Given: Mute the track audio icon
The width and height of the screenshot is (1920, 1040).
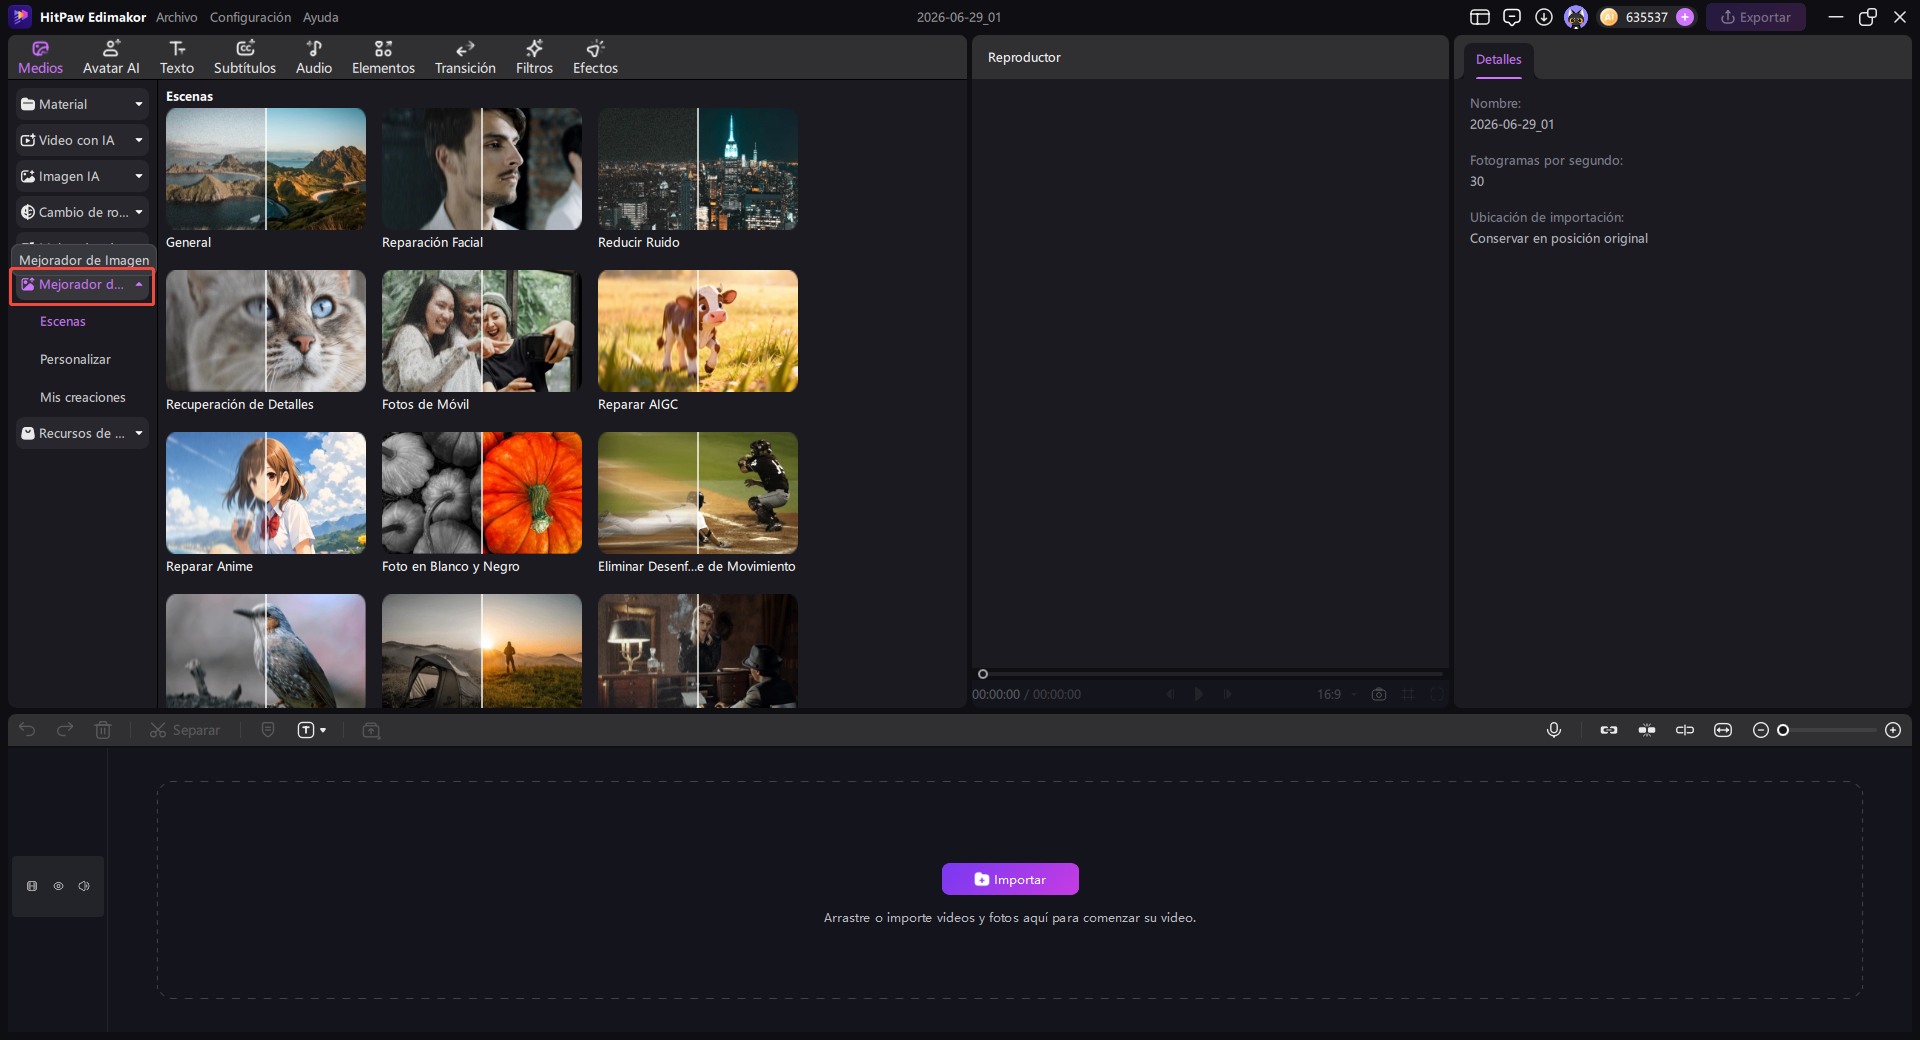Looking at the screenshot, I should coord(84,886).
